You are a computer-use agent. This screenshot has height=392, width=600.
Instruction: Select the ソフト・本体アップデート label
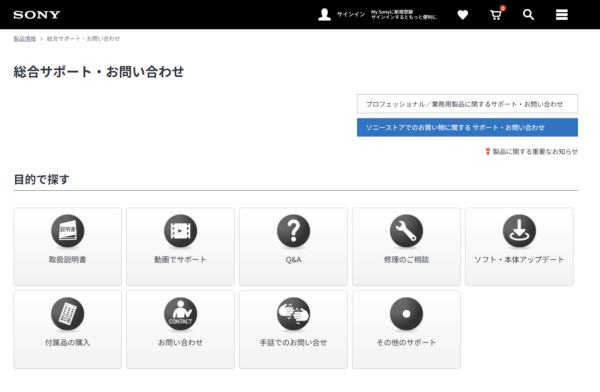[x=519, y=260]
